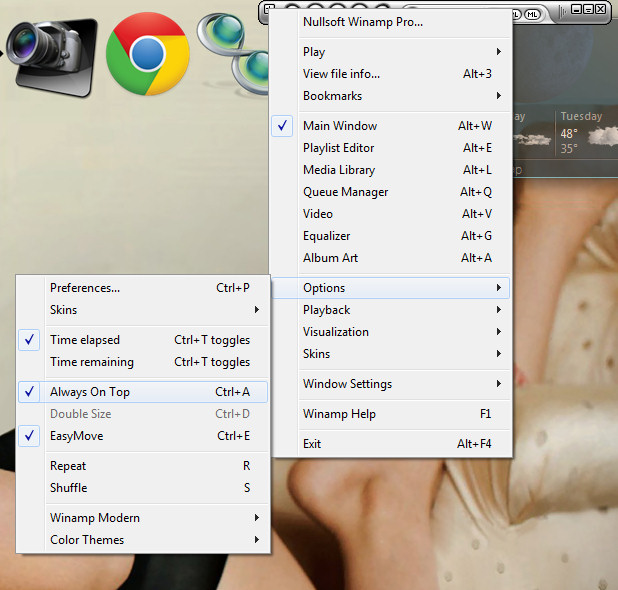Open Media Library from the menu
The height and width of the screenshot is (590, 618).
(x=390, y=170)
